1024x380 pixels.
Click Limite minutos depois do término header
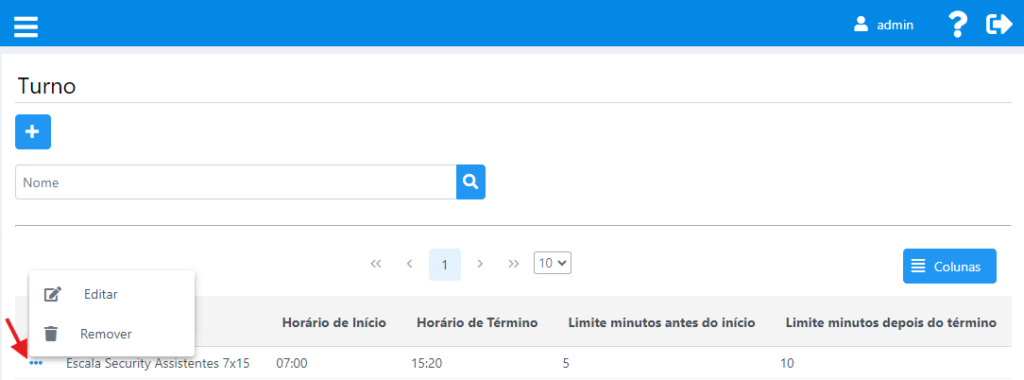tap(891, 323)
